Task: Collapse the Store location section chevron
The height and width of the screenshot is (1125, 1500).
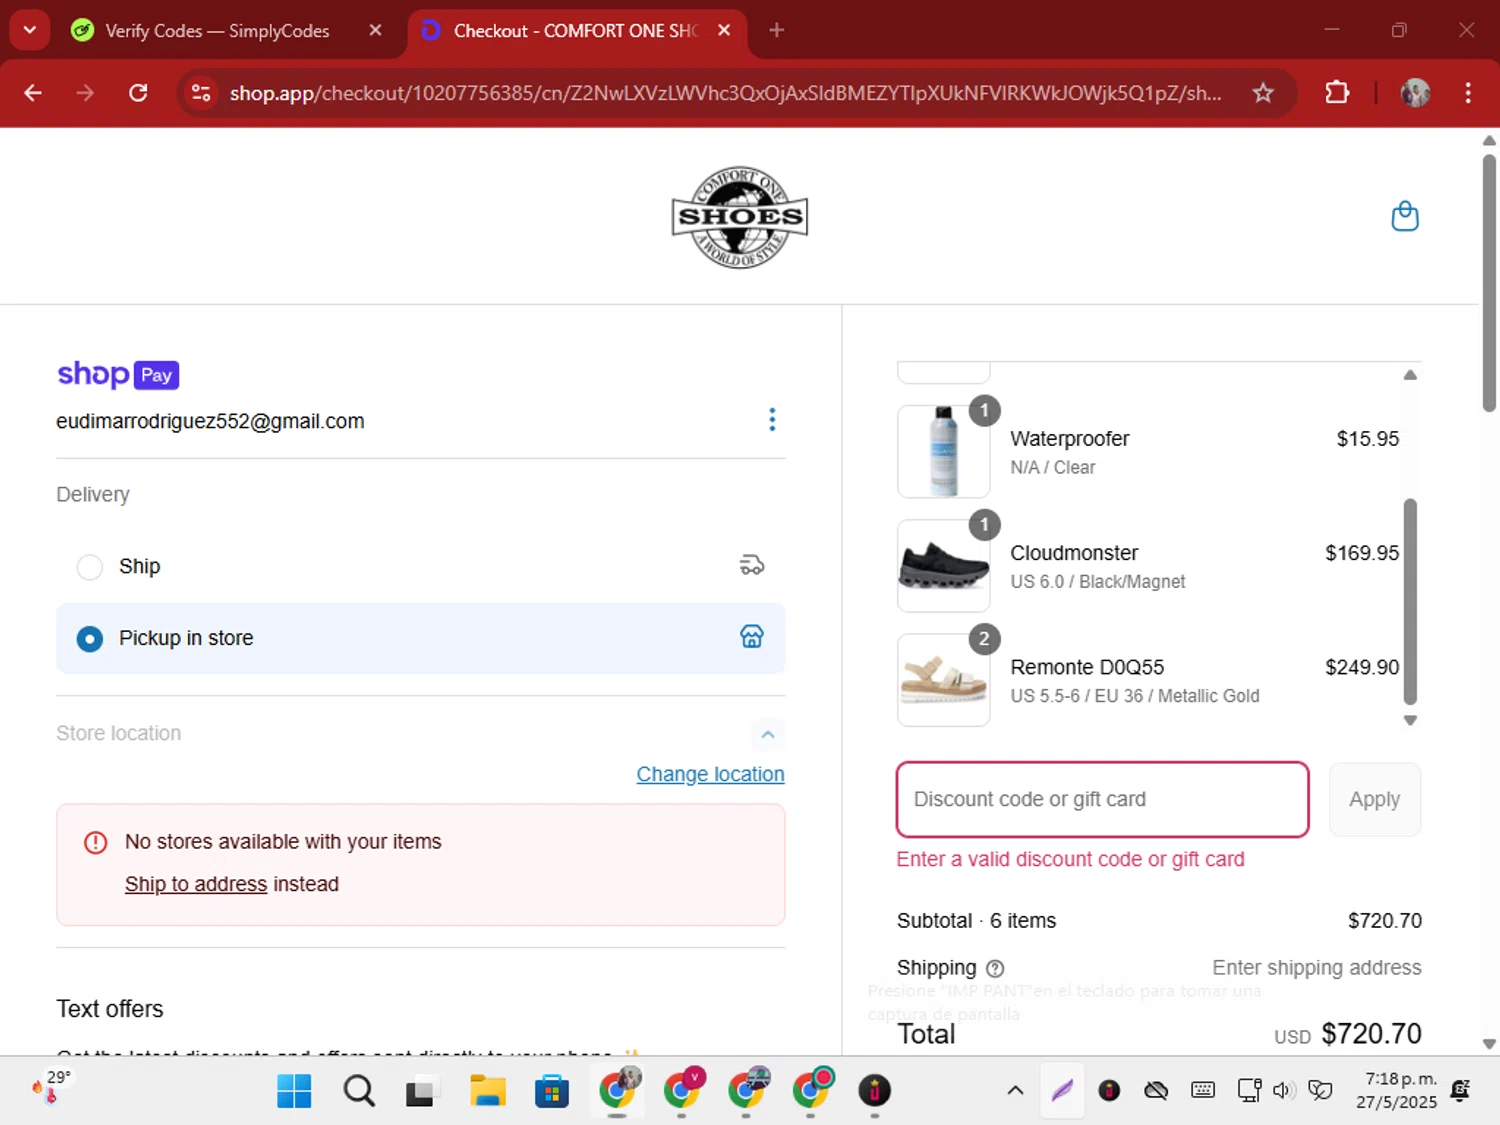Action: (x=768, y=734)
